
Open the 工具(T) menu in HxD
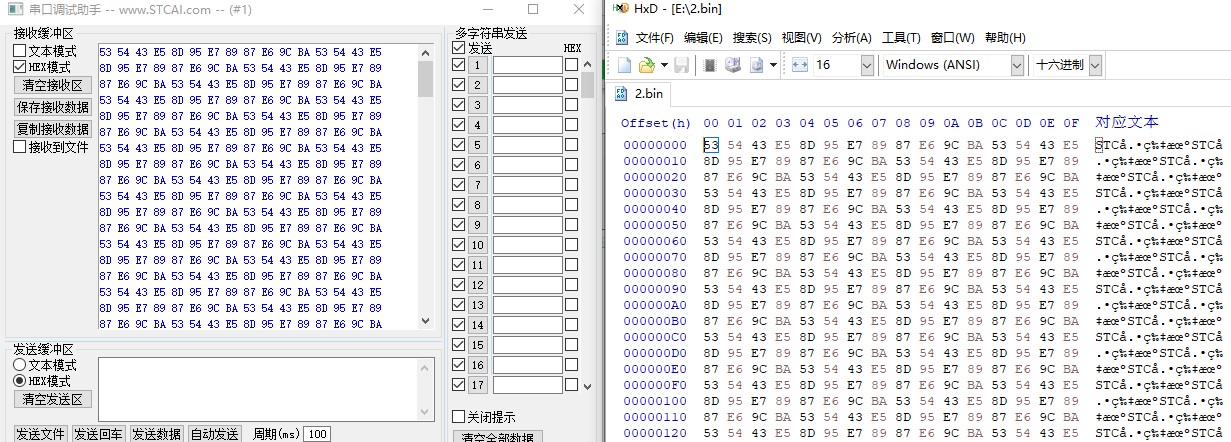tap(901, 38)
